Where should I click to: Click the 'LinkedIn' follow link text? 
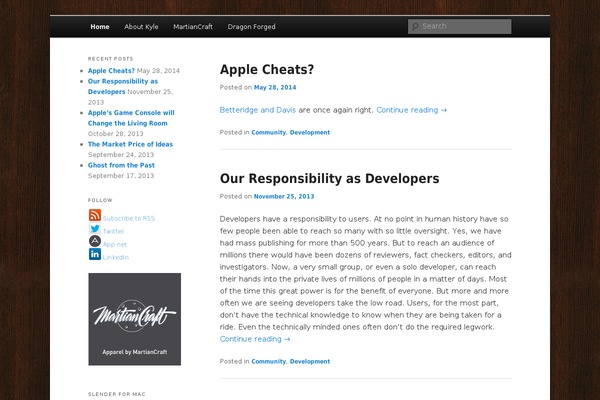pyautogui.click(x=116, y=258)
